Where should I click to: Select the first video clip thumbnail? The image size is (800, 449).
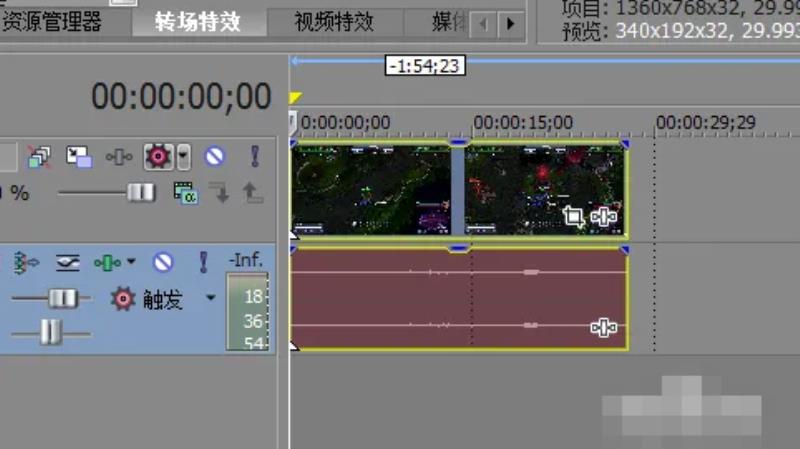tap(371, 190)
